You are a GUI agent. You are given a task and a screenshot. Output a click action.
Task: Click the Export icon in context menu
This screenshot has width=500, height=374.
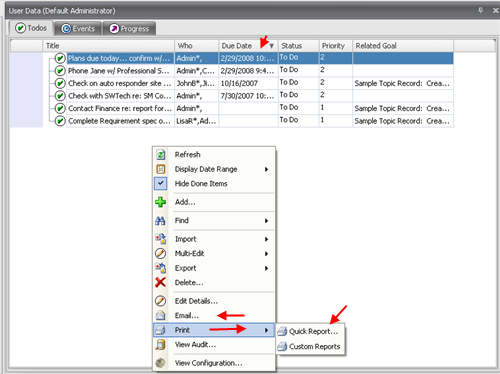click(161, 268)
